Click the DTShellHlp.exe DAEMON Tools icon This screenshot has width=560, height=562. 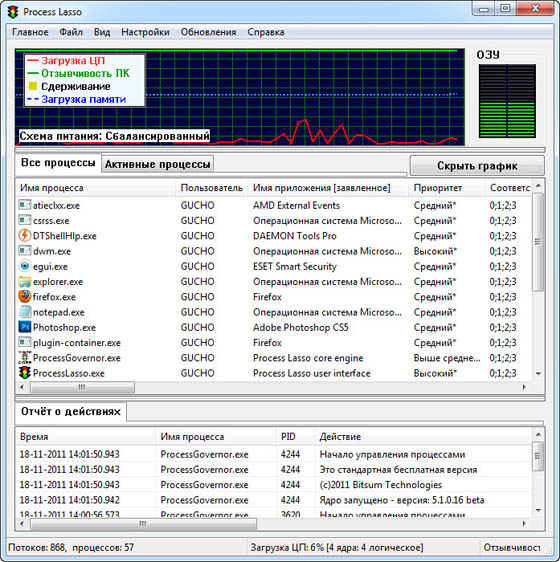click(x=25, y=235)
